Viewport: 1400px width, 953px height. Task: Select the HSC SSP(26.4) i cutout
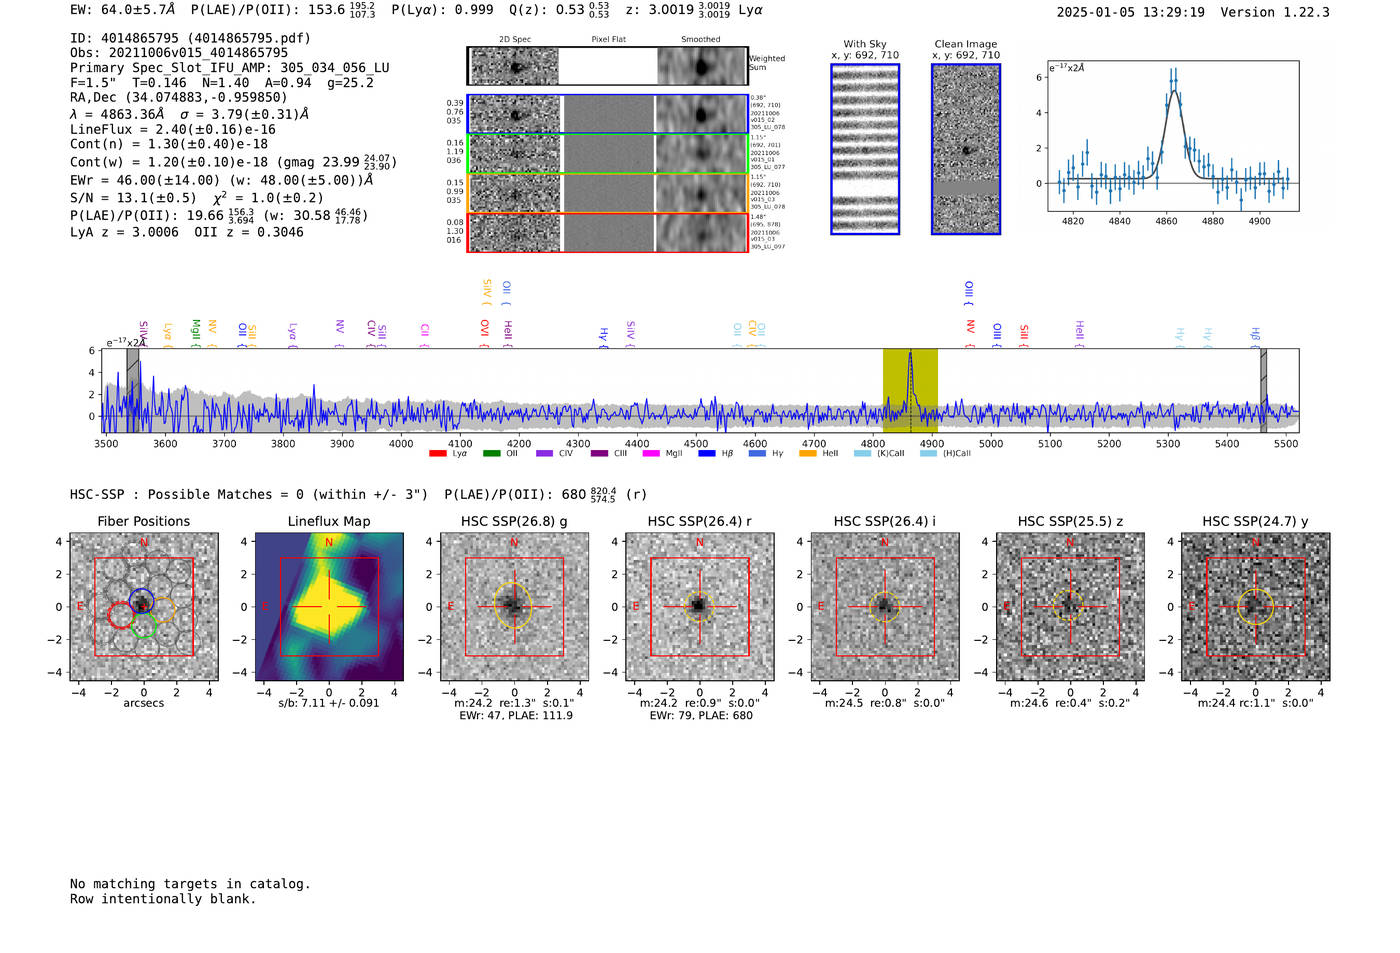tap(885, 607)
